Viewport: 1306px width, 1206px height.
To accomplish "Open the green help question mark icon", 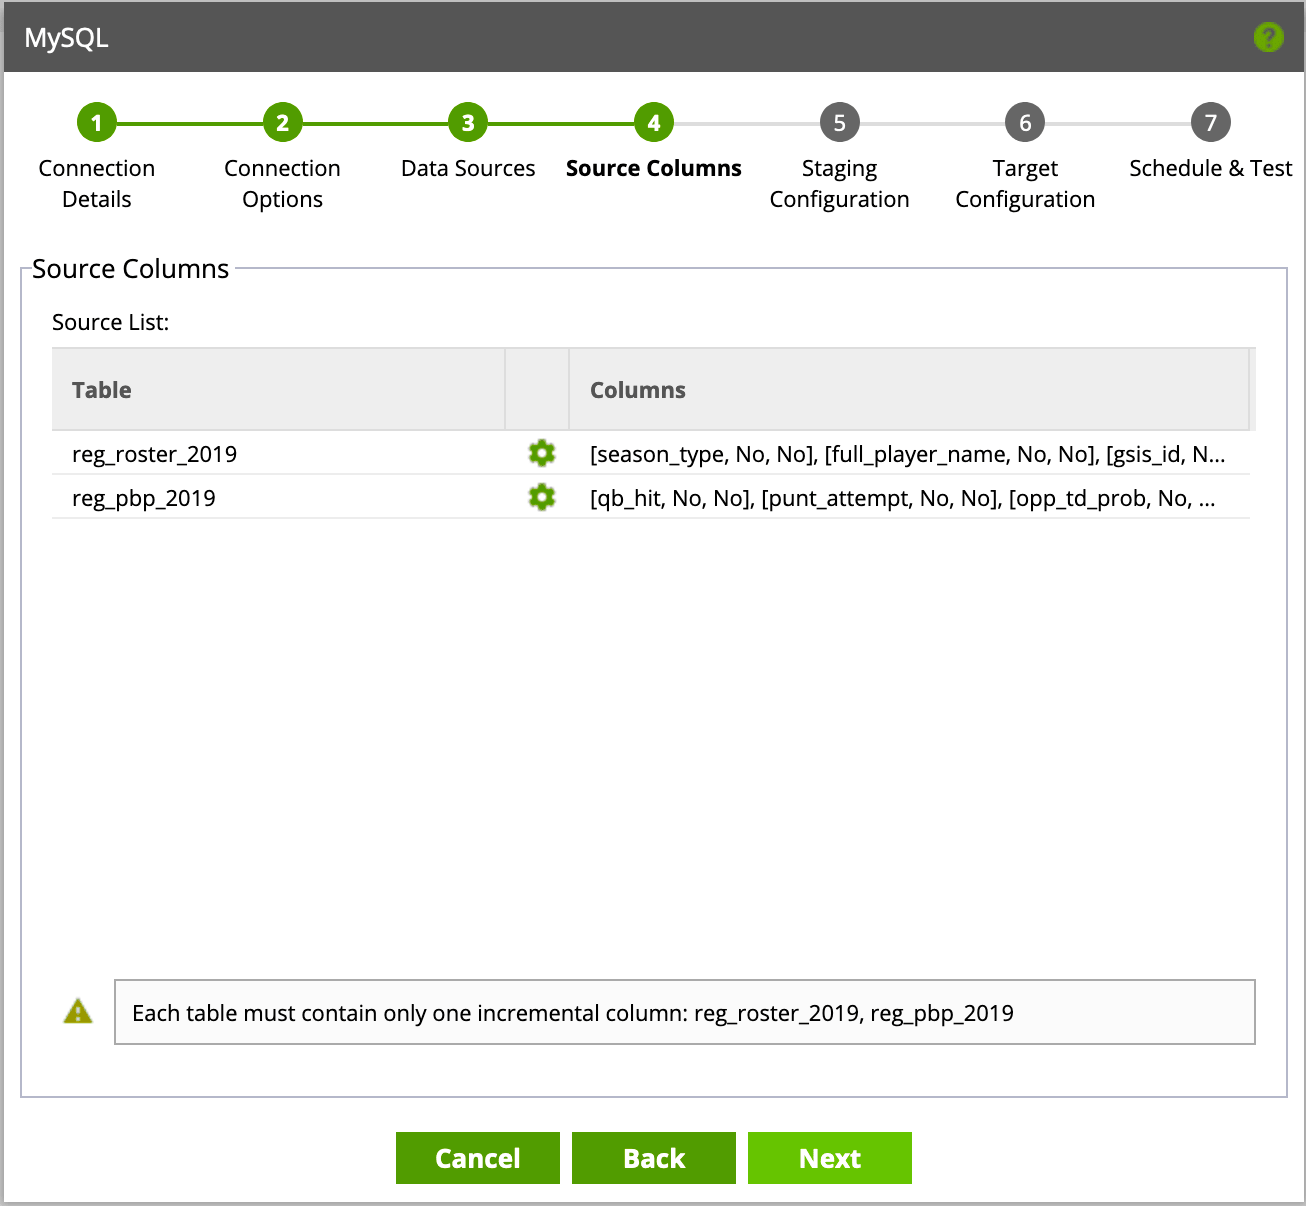I will pyautogui.click(x=1268, y=38).
